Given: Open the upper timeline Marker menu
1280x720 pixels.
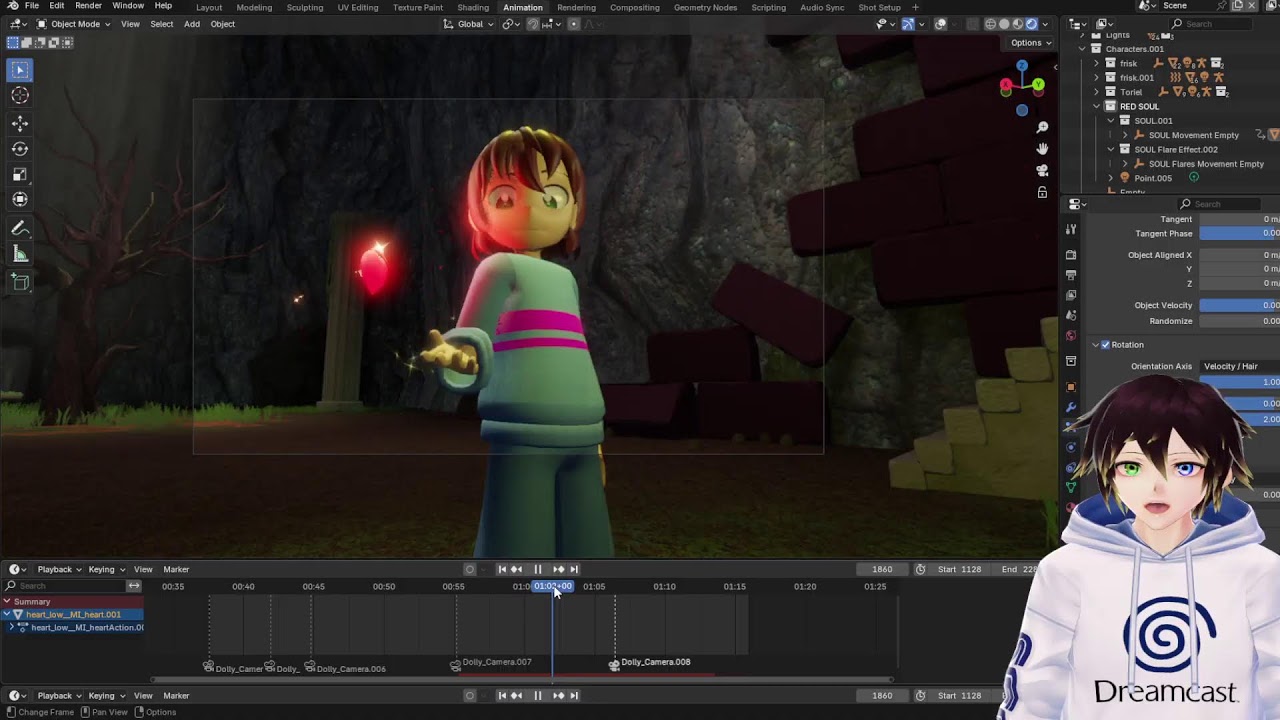Looking at the screenshot, I should click(176, 569).
